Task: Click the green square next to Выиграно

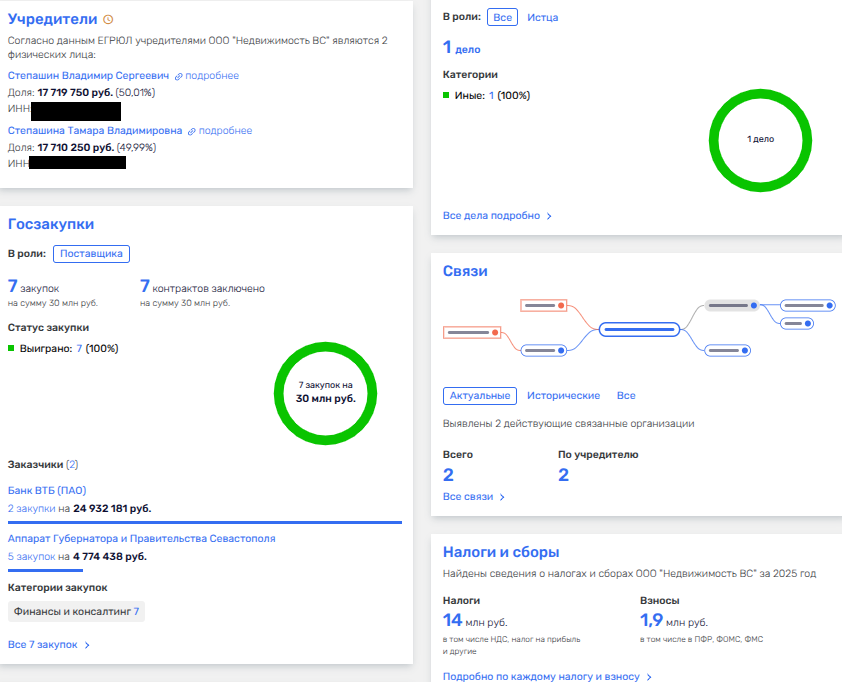Action: pyautogui.click(x=11, y=348)
